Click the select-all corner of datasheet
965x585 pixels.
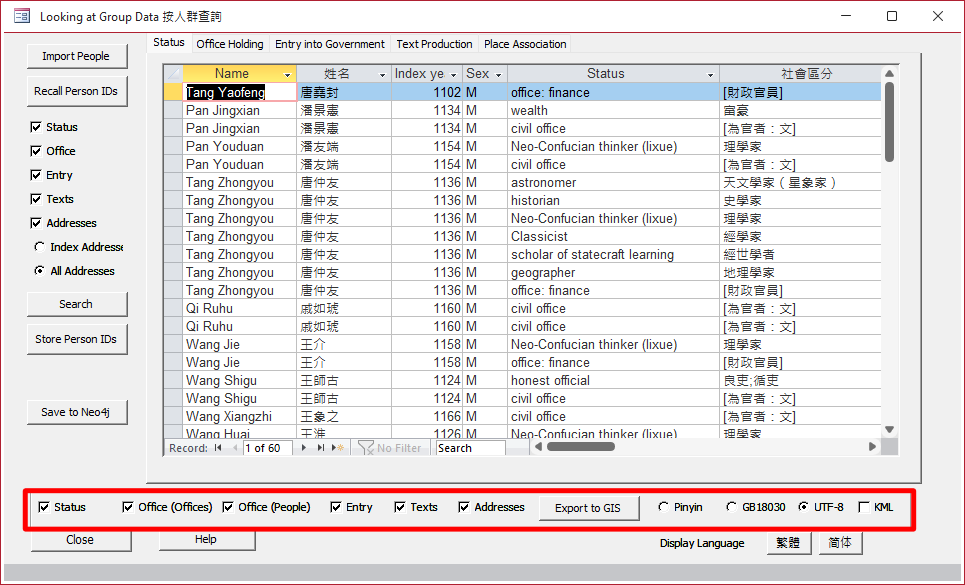coord(173,74)
